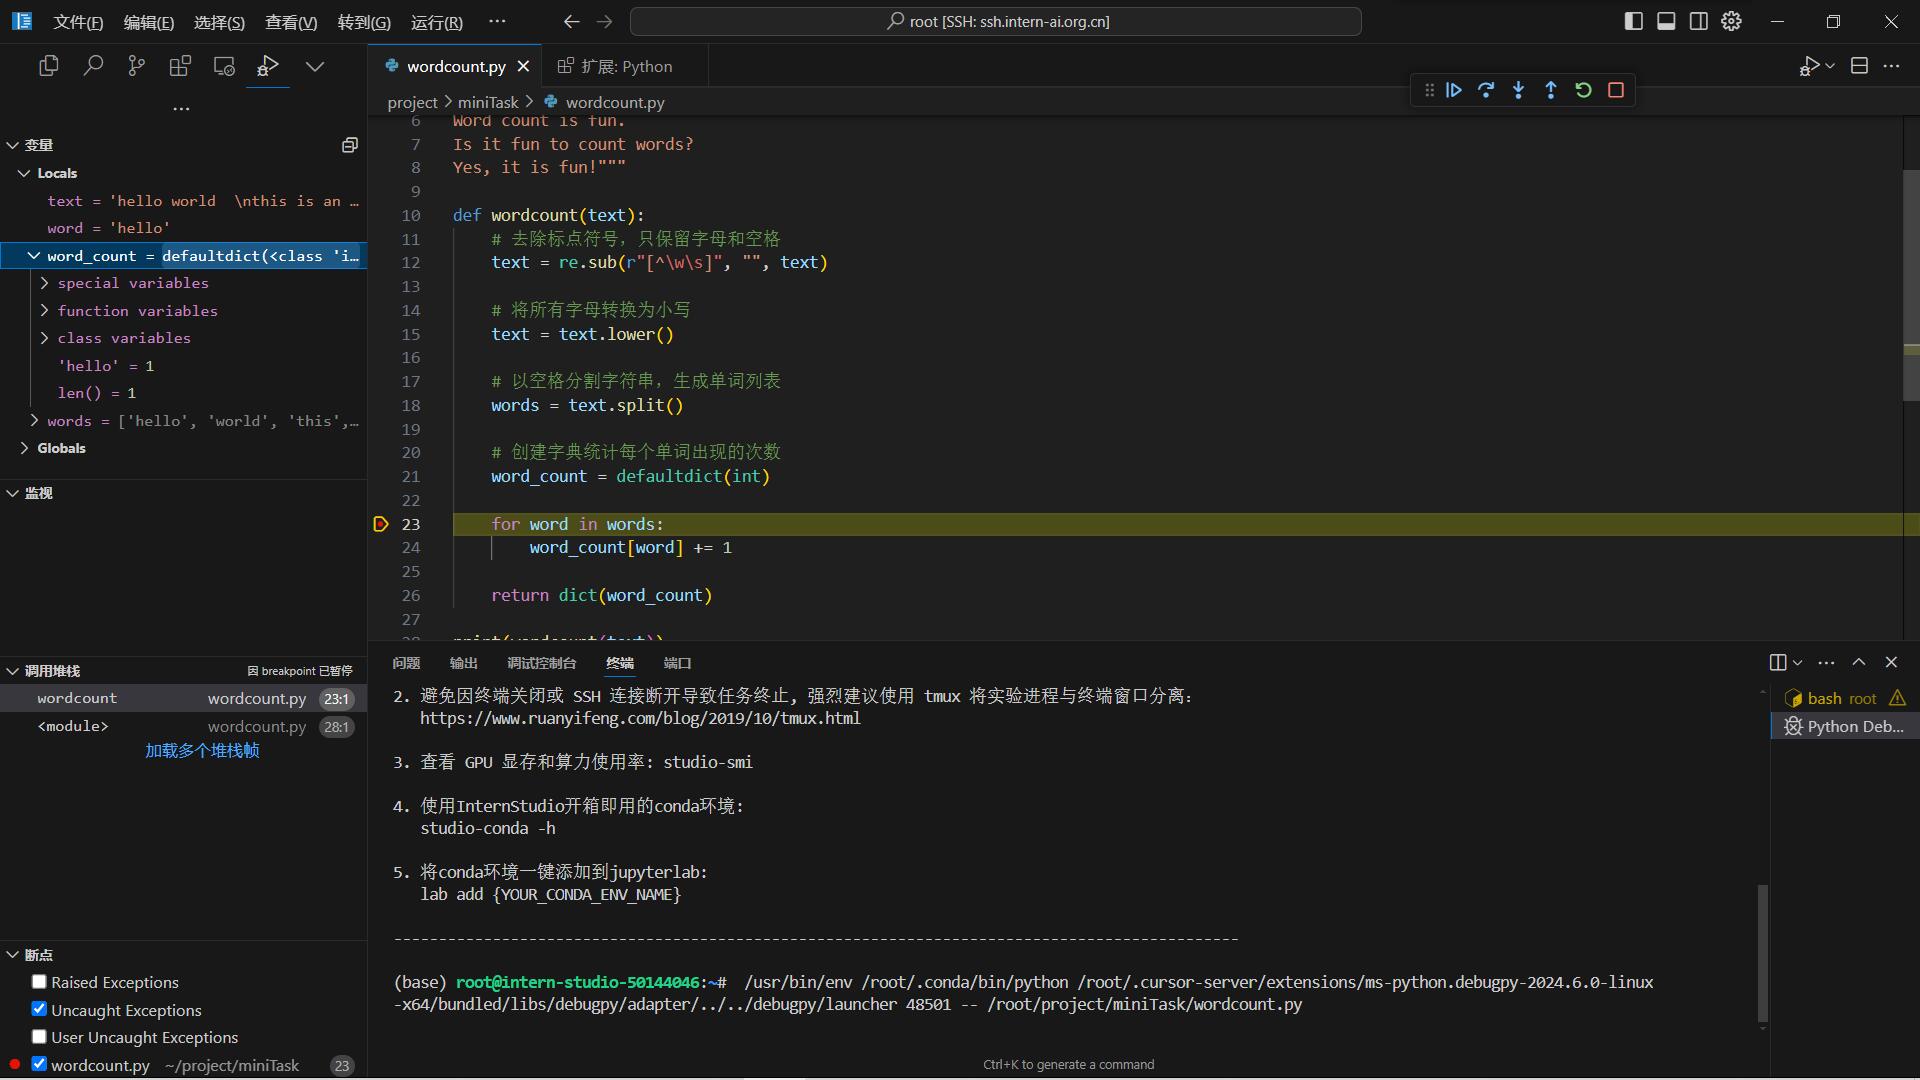Click the command center search box
The image size is (1920, 1080).
(x=996, y=21)
